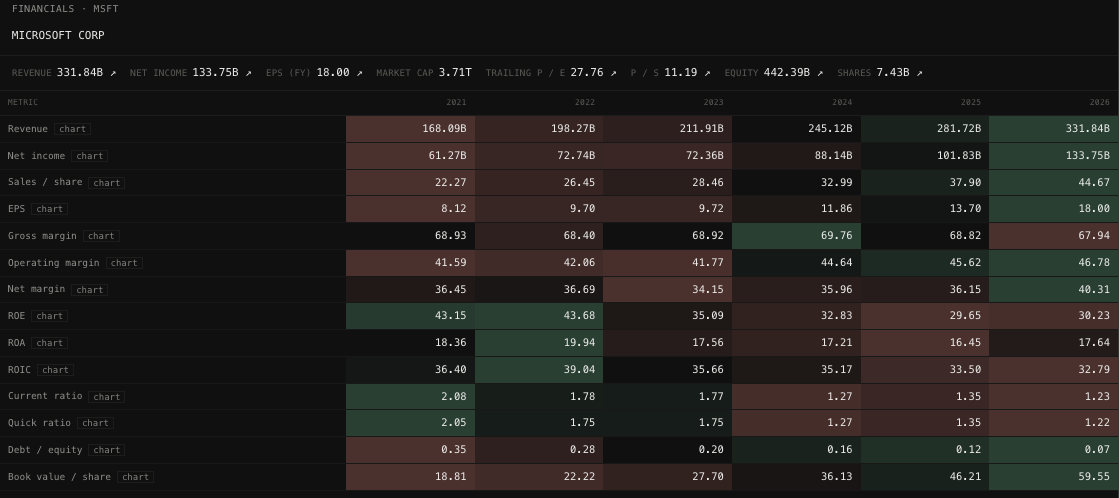Select EPS 2024 cell 11.86
Viewport: 1119px width, 498px height.
[x=796, y=209]
